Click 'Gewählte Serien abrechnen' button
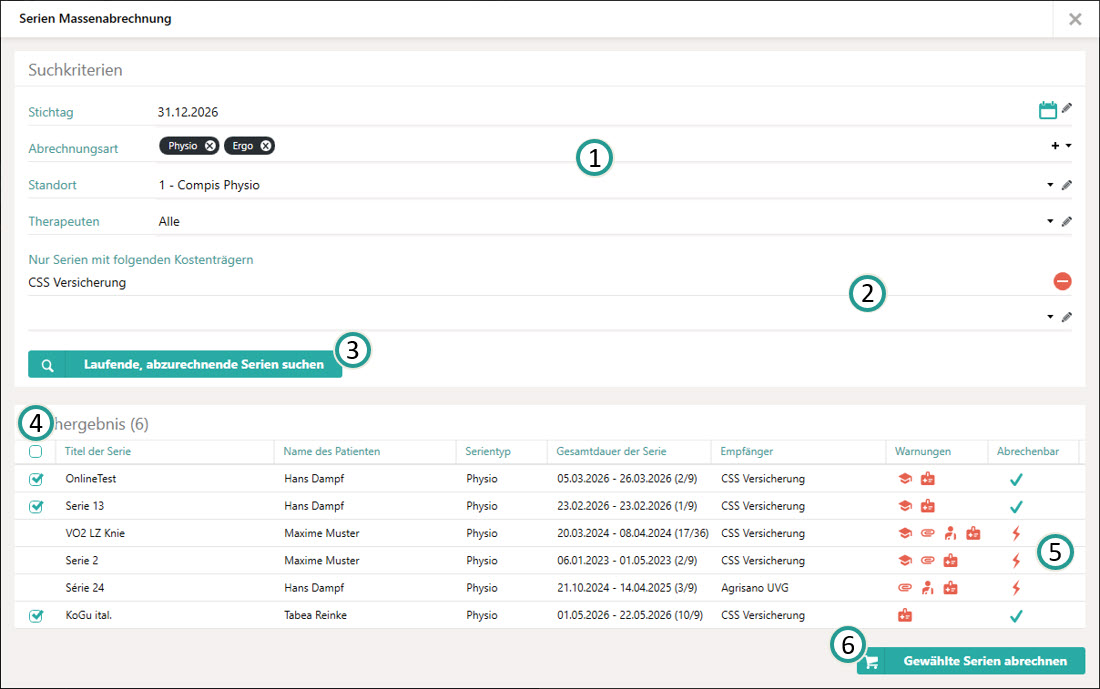 971,661
